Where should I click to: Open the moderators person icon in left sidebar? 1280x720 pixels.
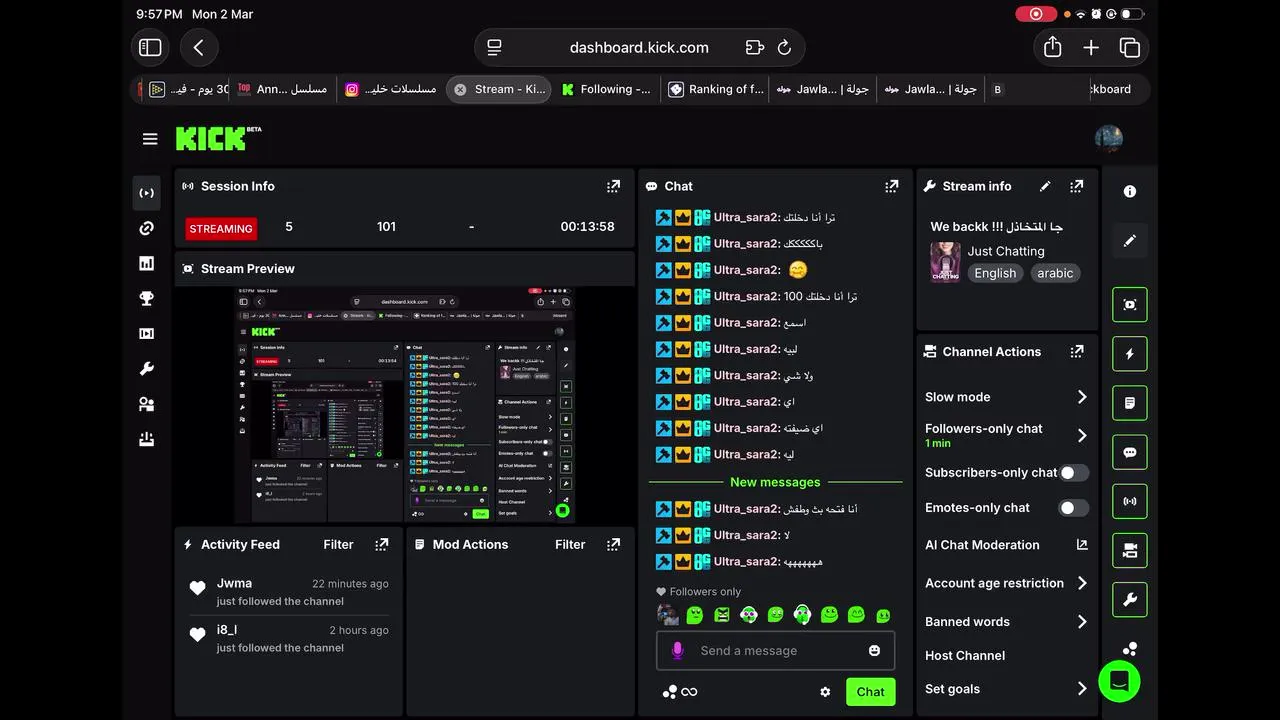tap(147, 404)
